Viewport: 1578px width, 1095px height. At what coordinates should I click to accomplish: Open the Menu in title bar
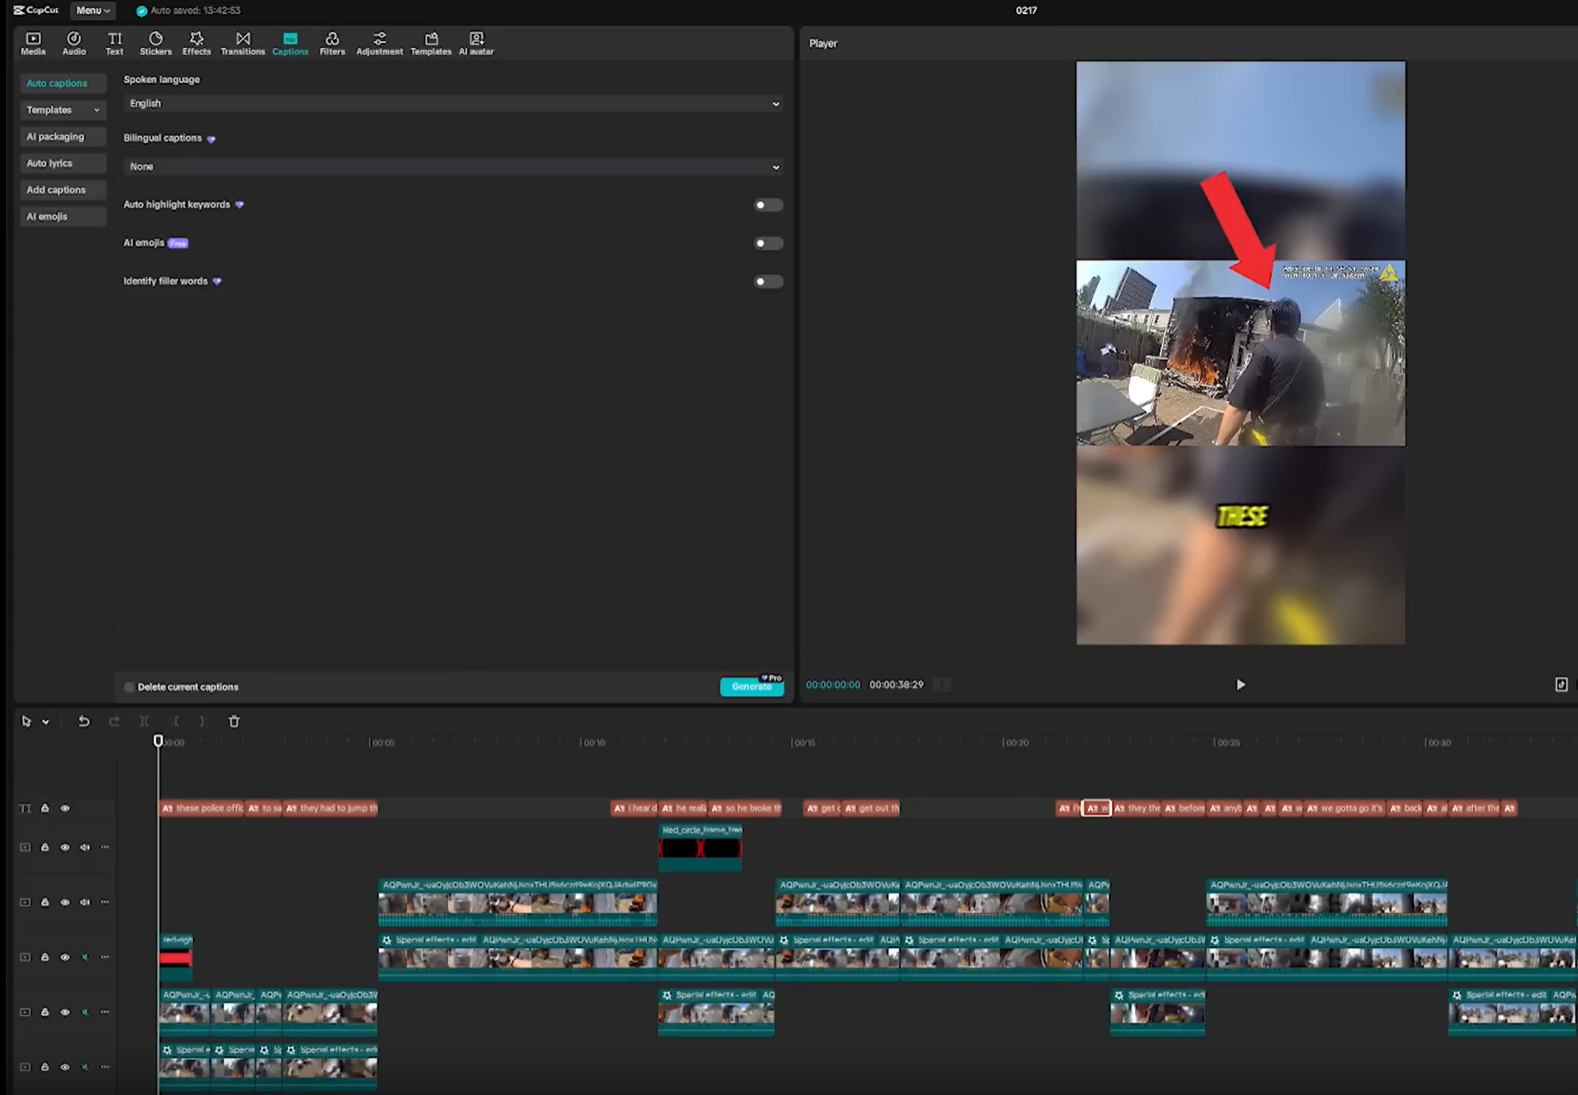pos(93,10)
